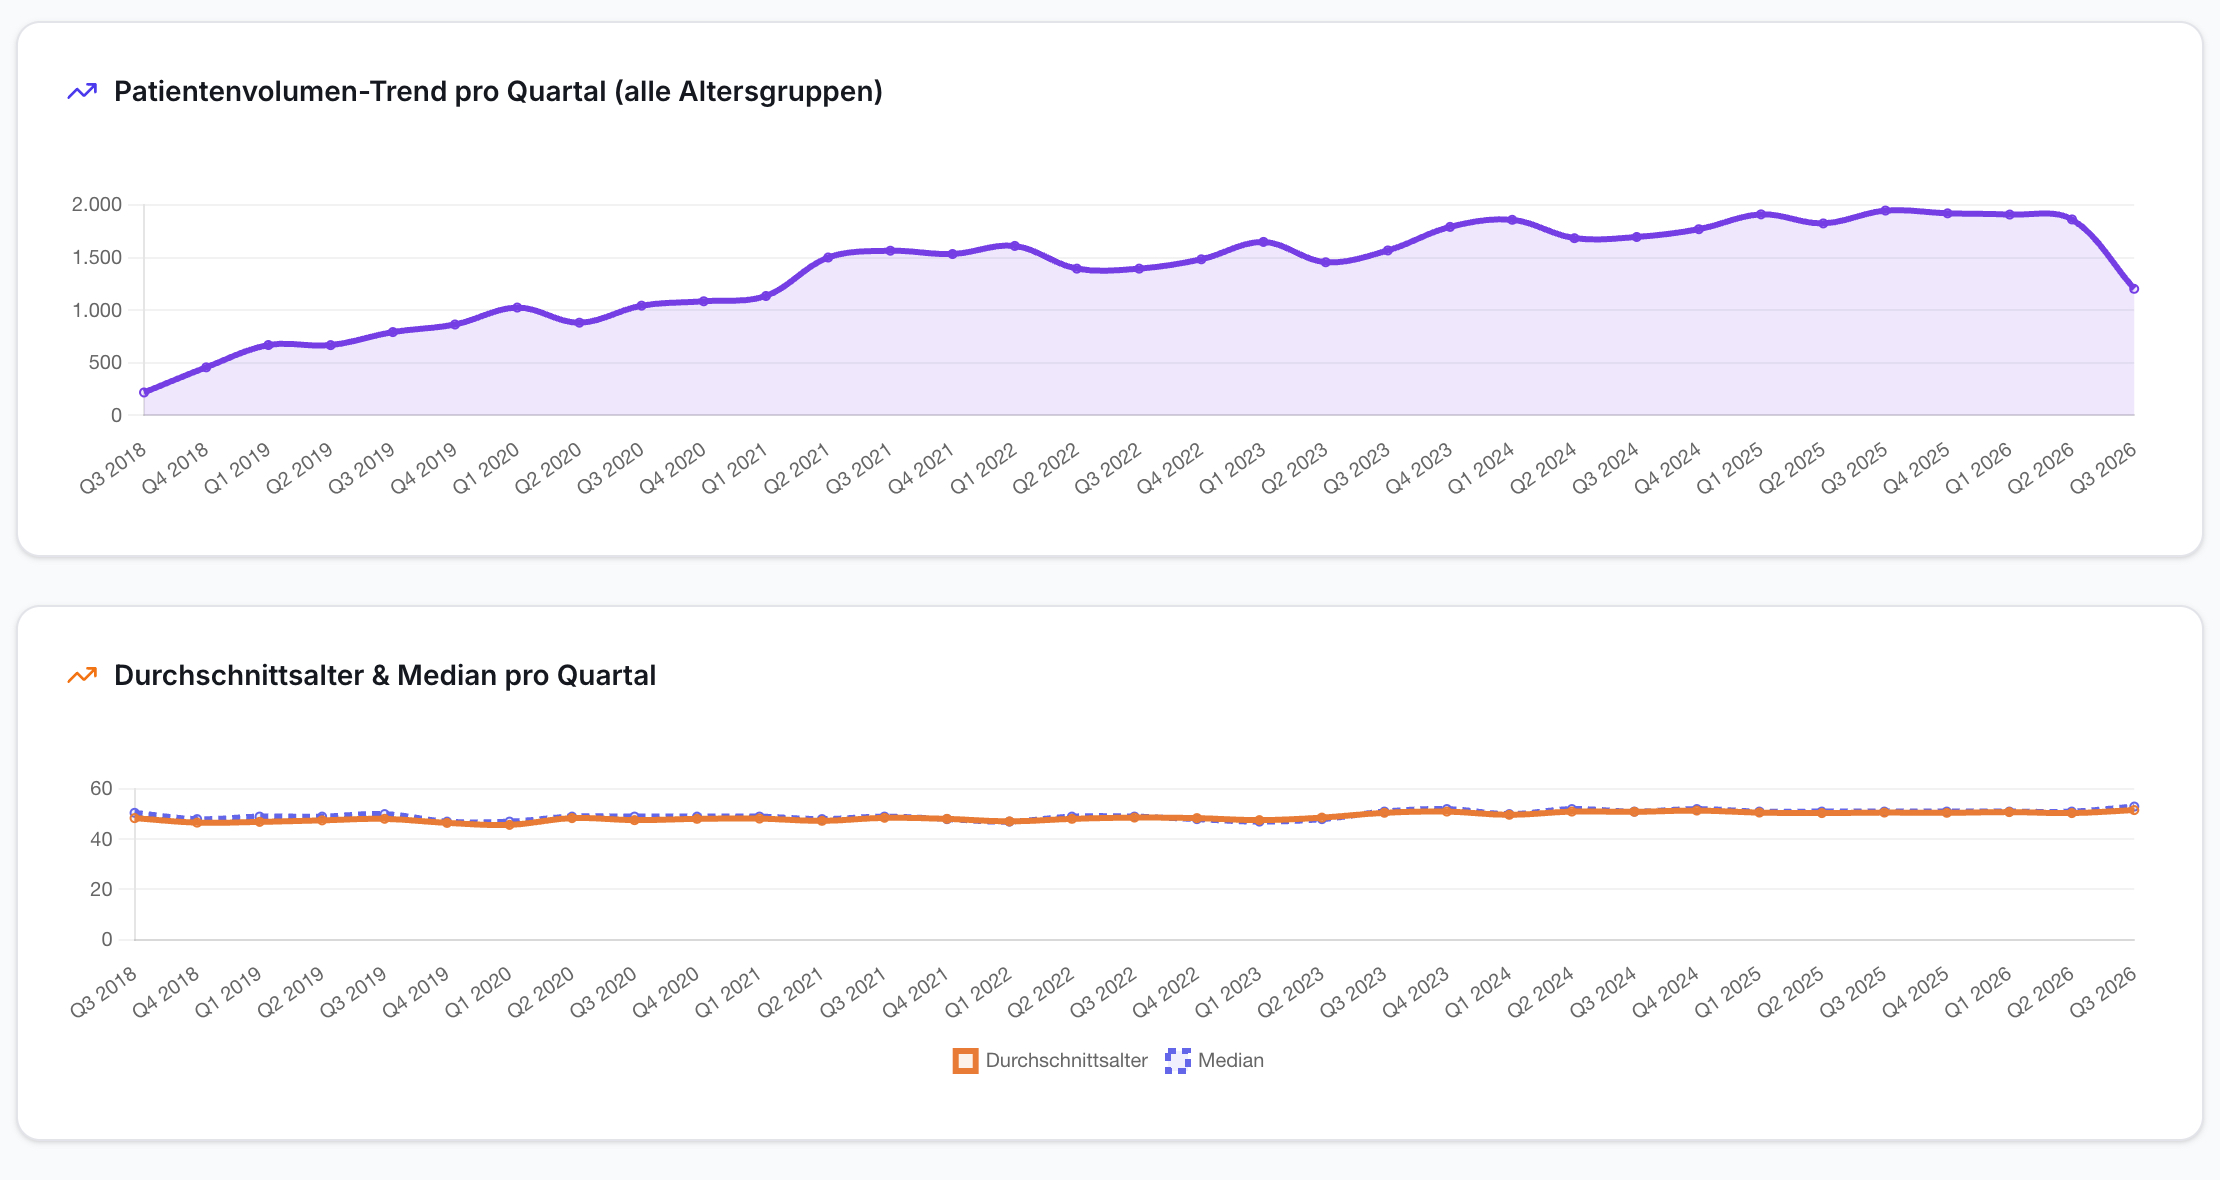Click the Q1 2020 point on the age chart
2220x1180 pixels.
click(510, 825)
